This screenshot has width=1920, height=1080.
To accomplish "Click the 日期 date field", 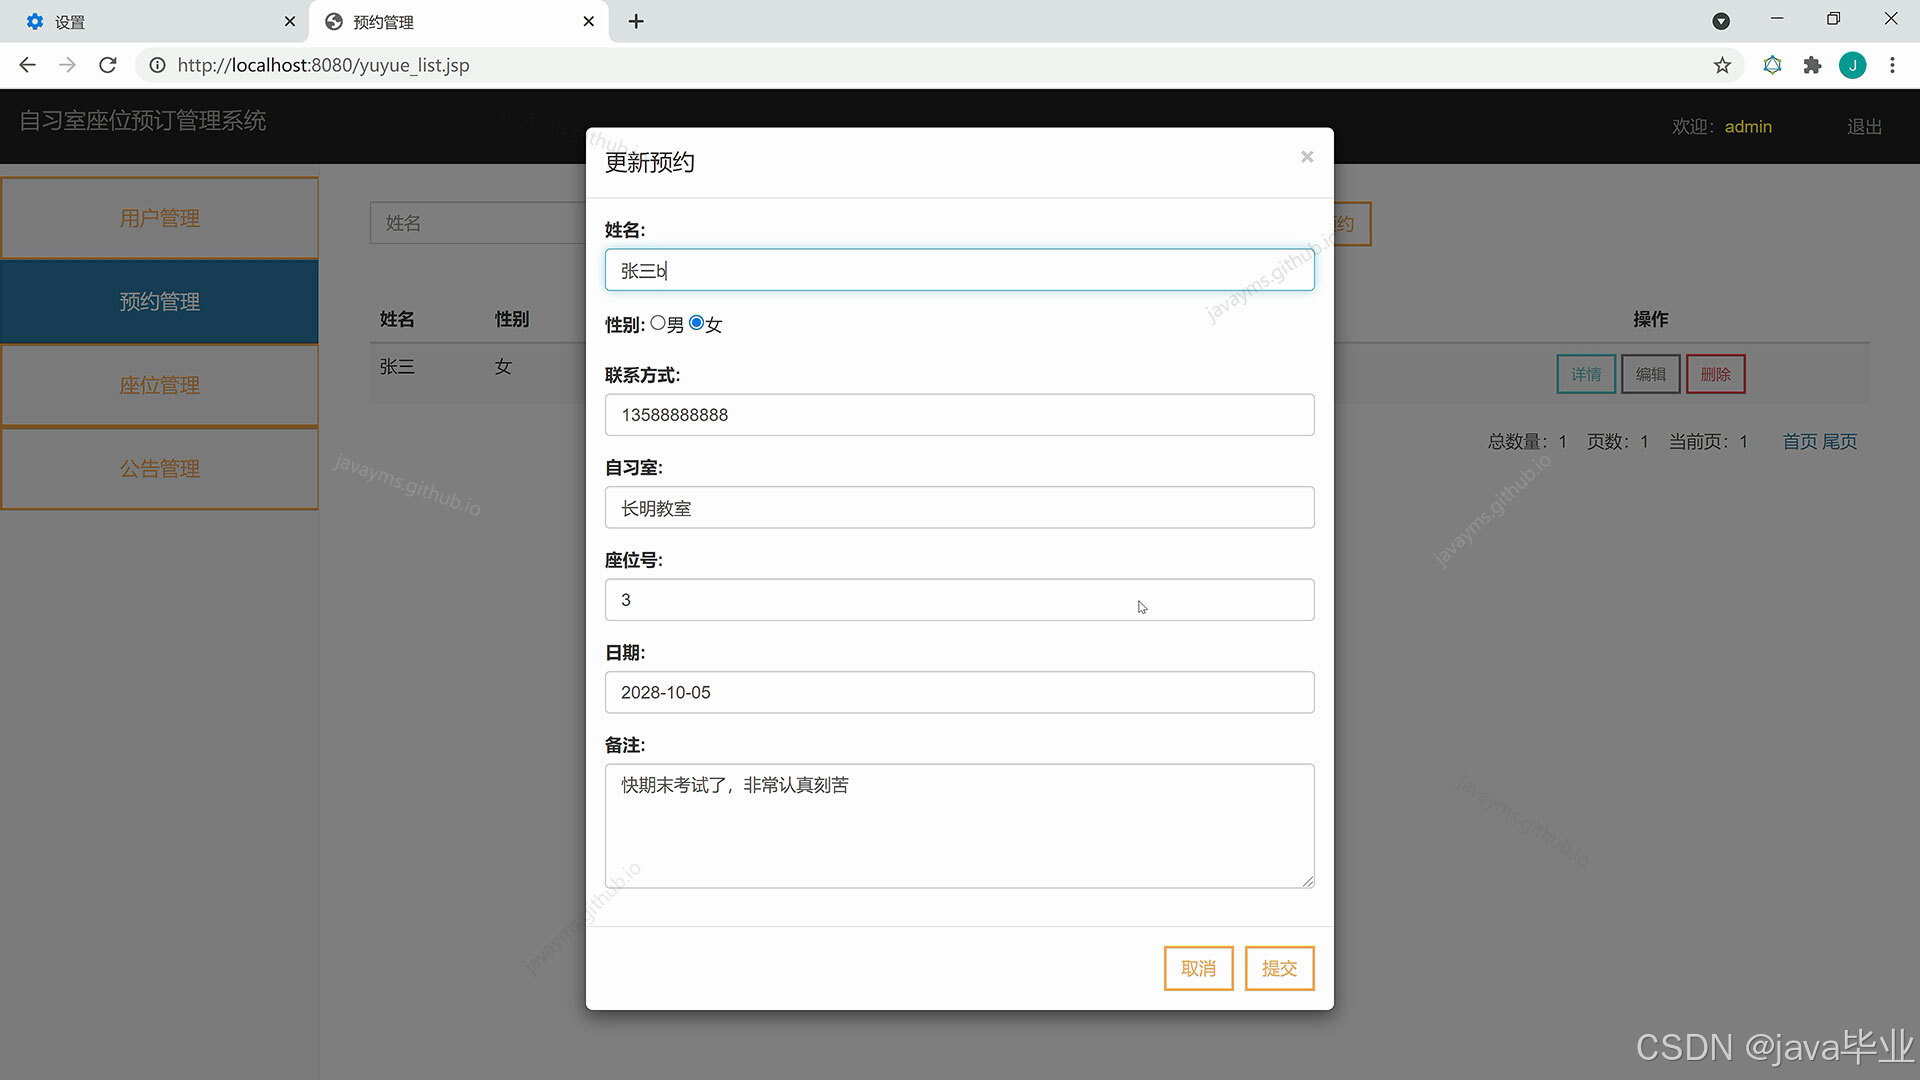I will tap(959, 692).
